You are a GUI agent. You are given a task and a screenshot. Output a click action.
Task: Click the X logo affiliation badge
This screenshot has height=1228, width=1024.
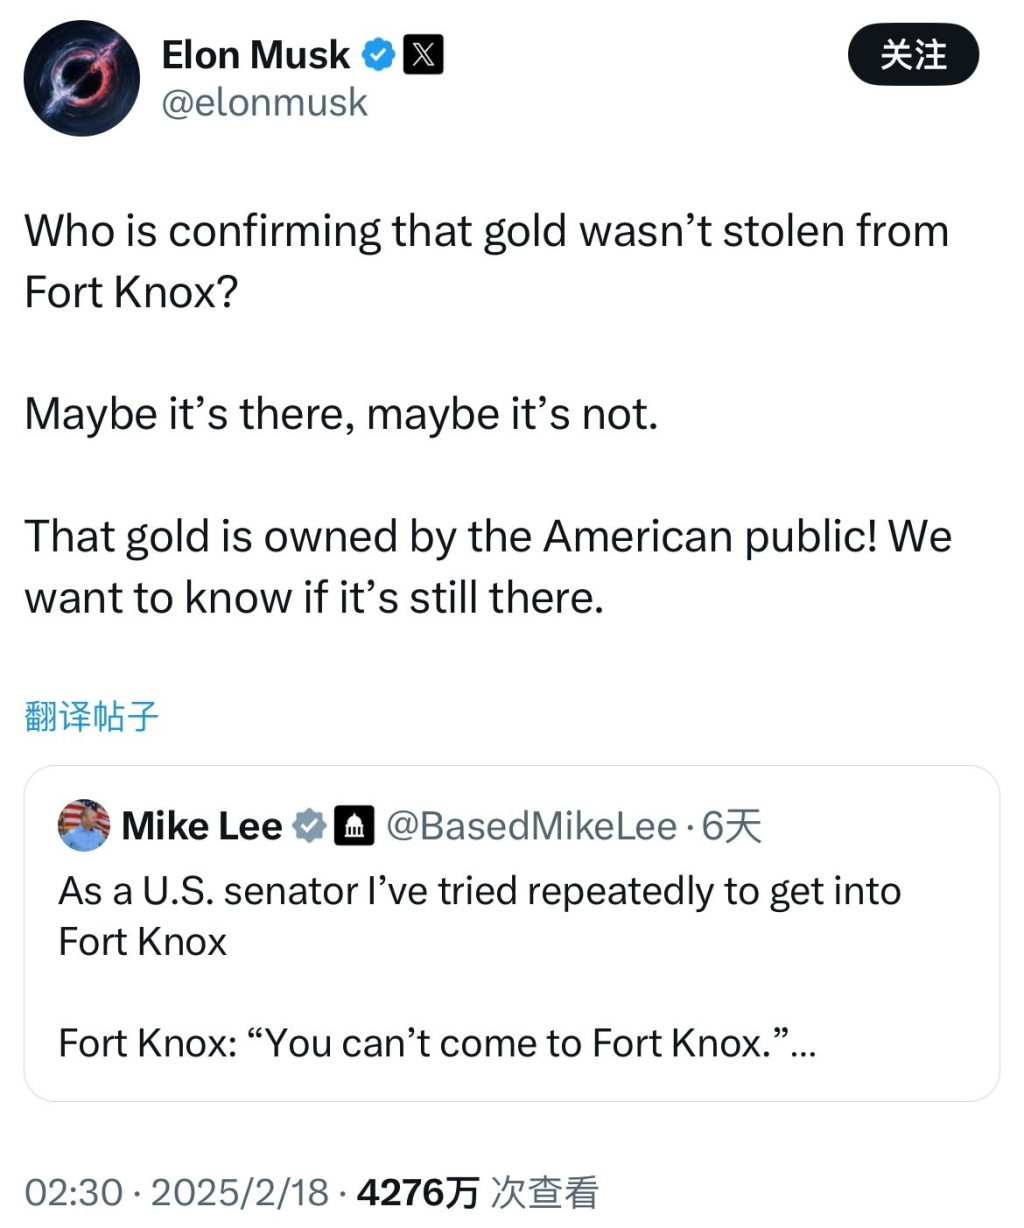[x=423, y=55]
